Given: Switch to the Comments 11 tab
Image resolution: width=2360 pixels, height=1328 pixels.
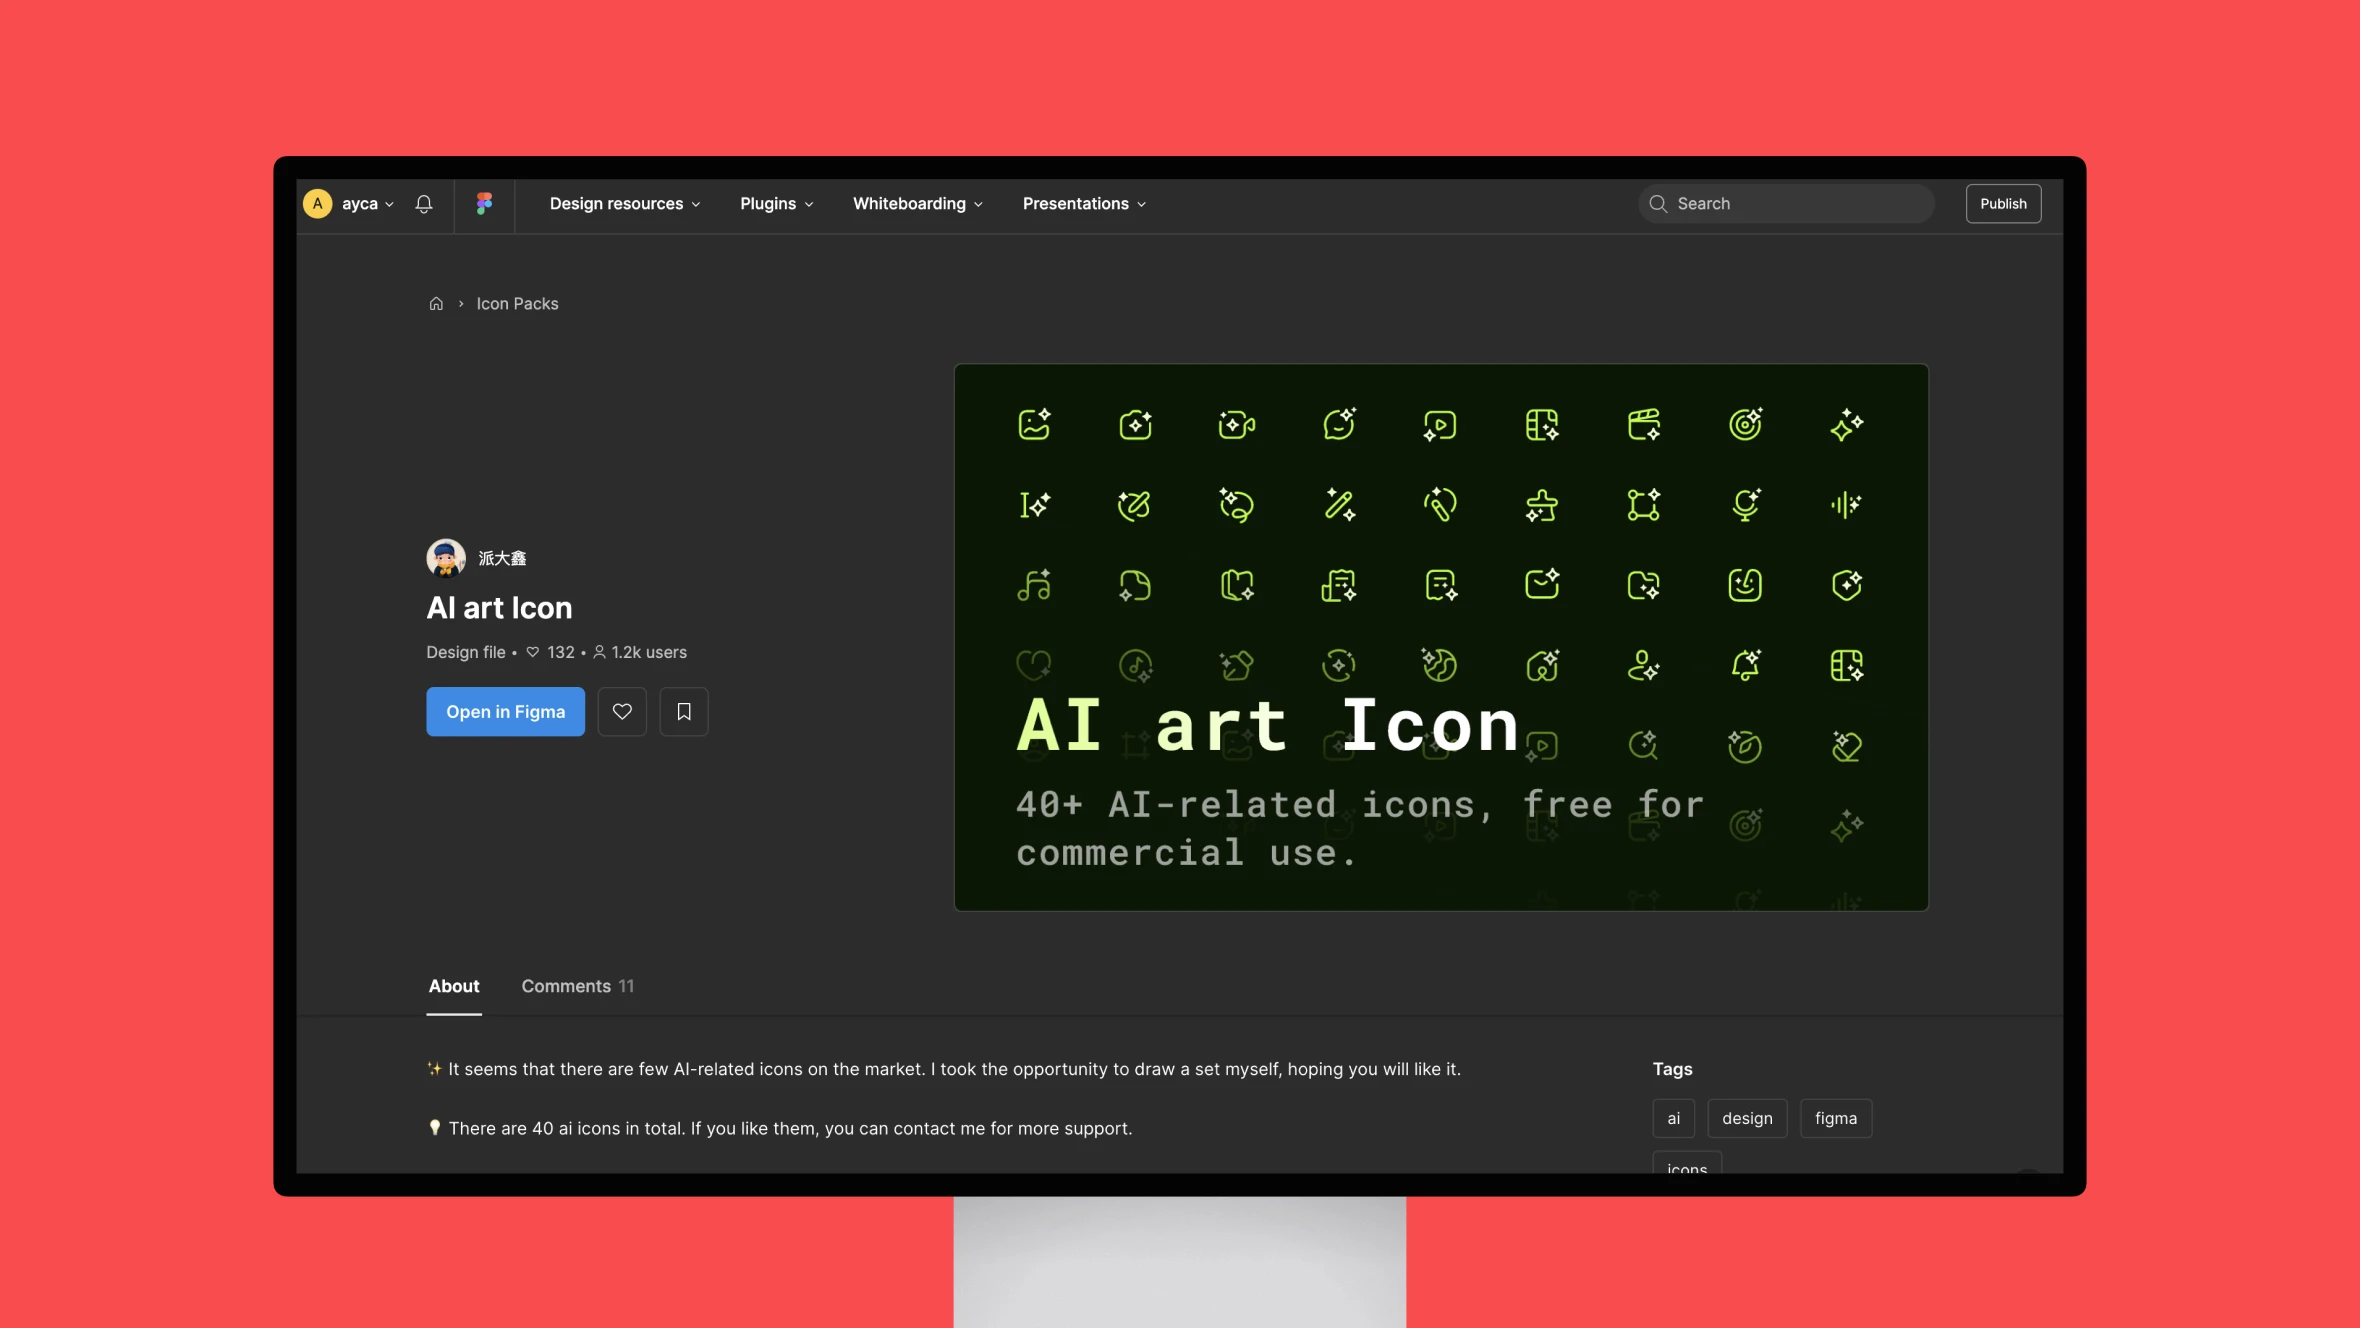Looking at the screenshot, I should click(x=577, y=986).
